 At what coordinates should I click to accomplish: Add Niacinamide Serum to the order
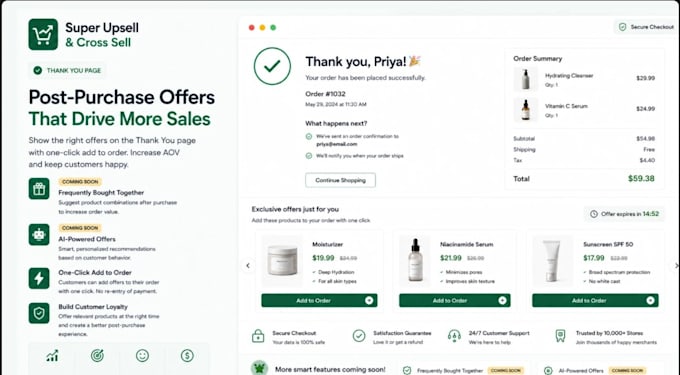click(x=454, y=300)
